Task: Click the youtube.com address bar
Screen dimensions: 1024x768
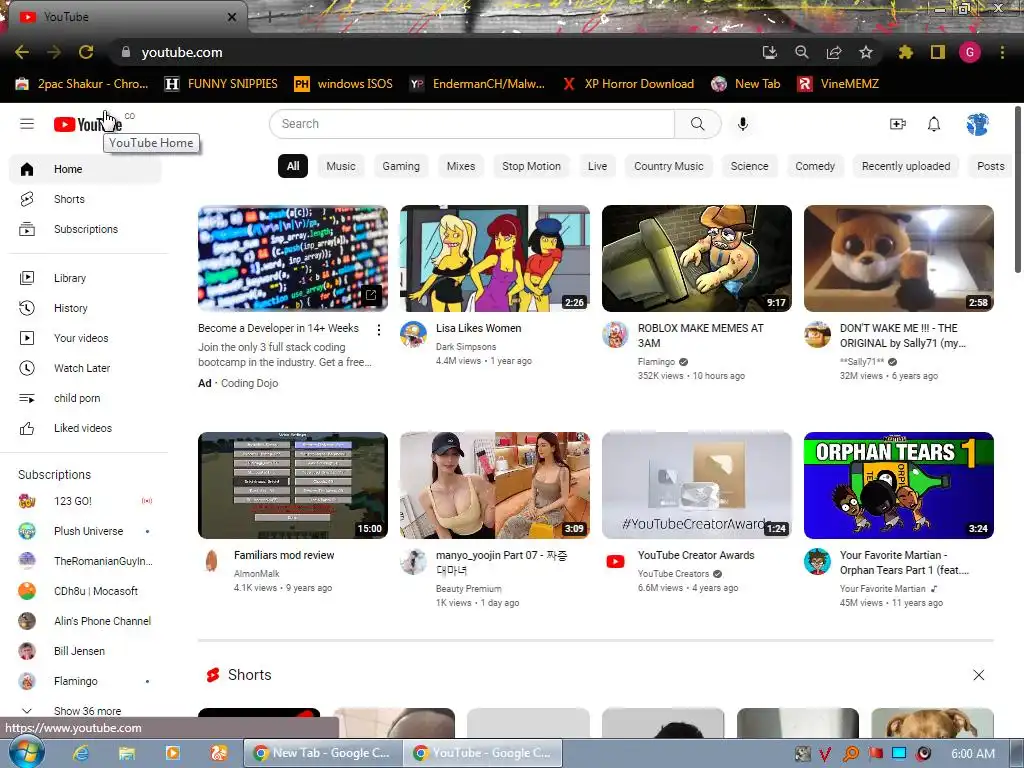Action: (x=431, y=52)
